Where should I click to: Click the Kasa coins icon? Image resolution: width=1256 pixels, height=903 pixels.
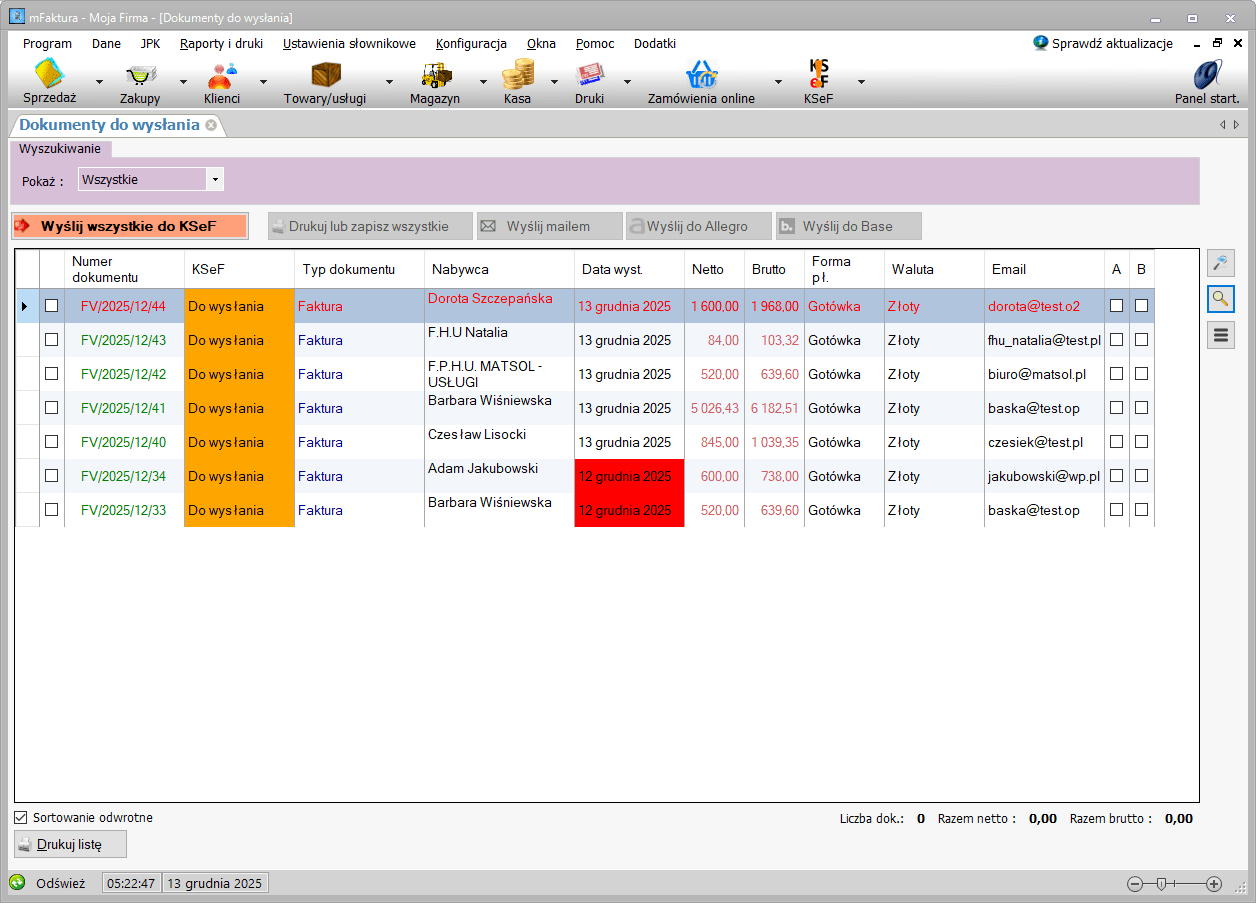tap(517, 76)
